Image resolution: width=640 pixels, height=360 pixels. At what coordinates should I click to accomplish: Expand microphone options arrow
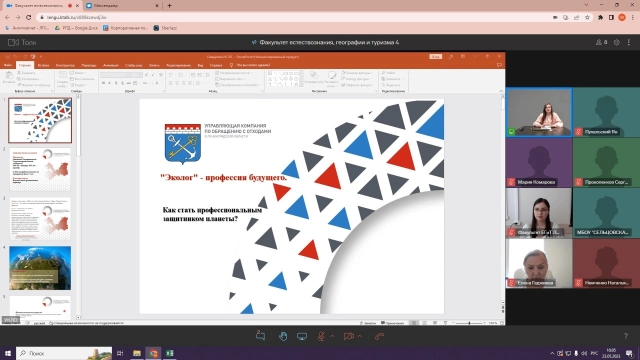point(332,336)
